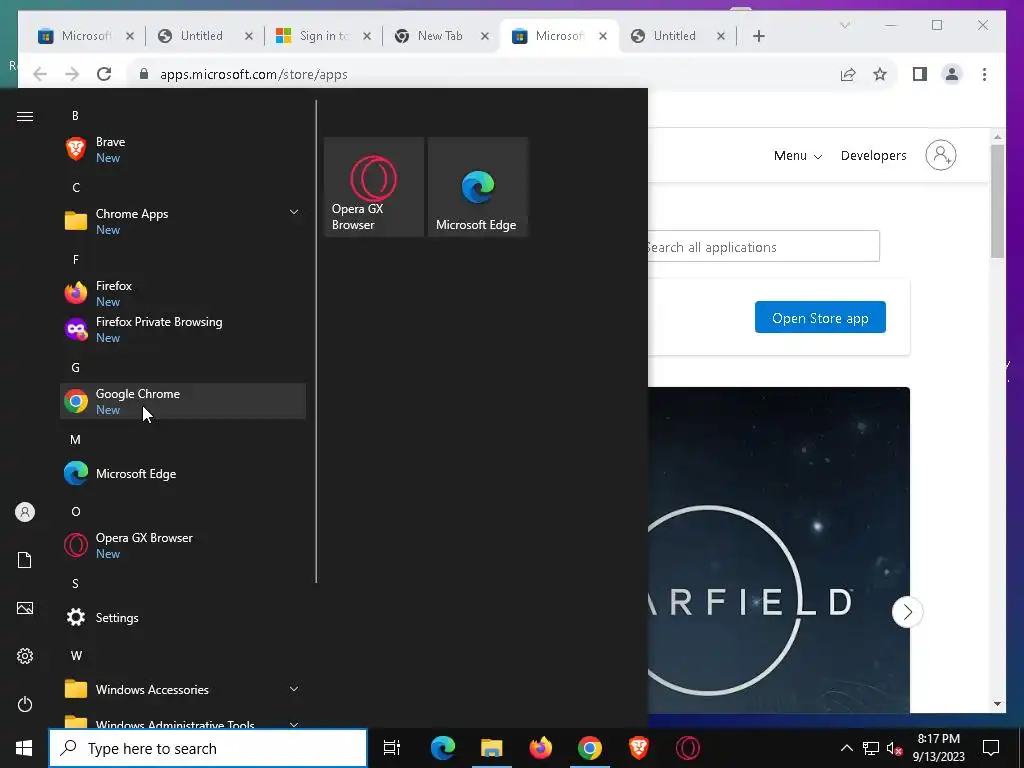Click the muted volume tray icon

pyautogui.click(x=894, y=748)
